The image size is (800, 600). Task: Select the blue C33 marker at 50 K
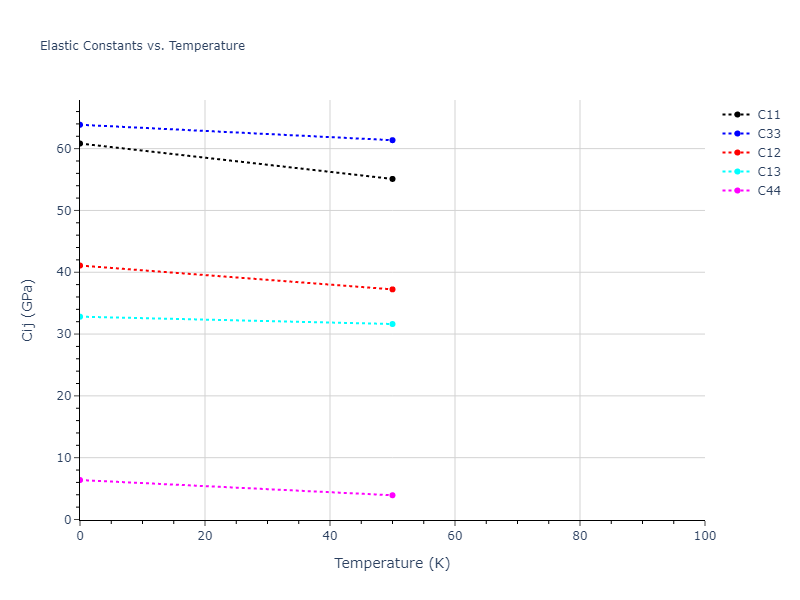point(392,140)
